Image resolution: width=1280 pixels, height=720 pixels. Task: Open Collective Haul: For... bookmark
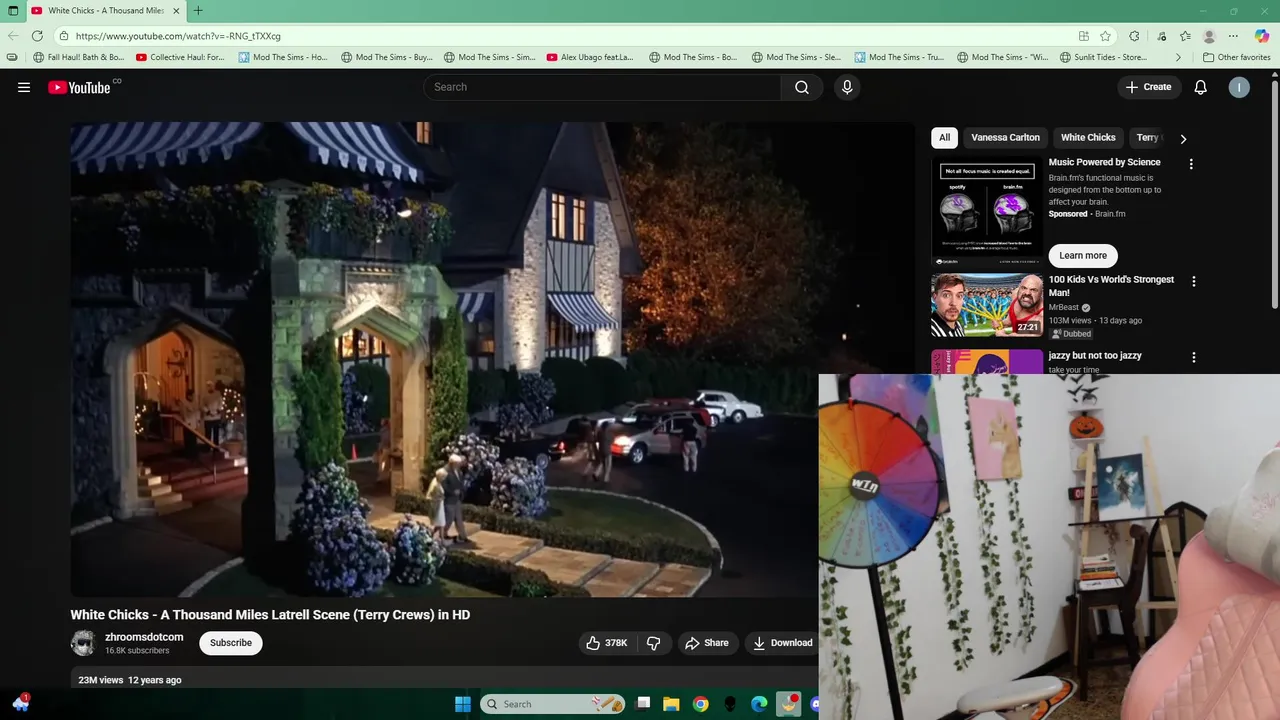coord(181,58)
